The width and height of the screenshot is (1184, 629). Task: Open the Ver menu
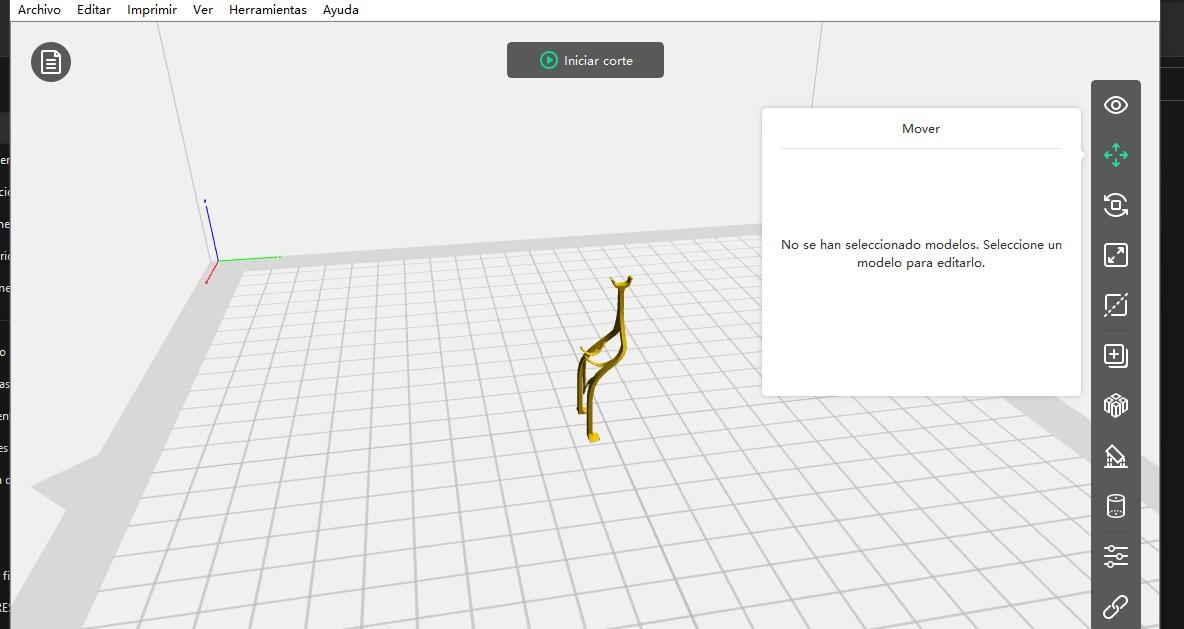(x=203, y=10)
